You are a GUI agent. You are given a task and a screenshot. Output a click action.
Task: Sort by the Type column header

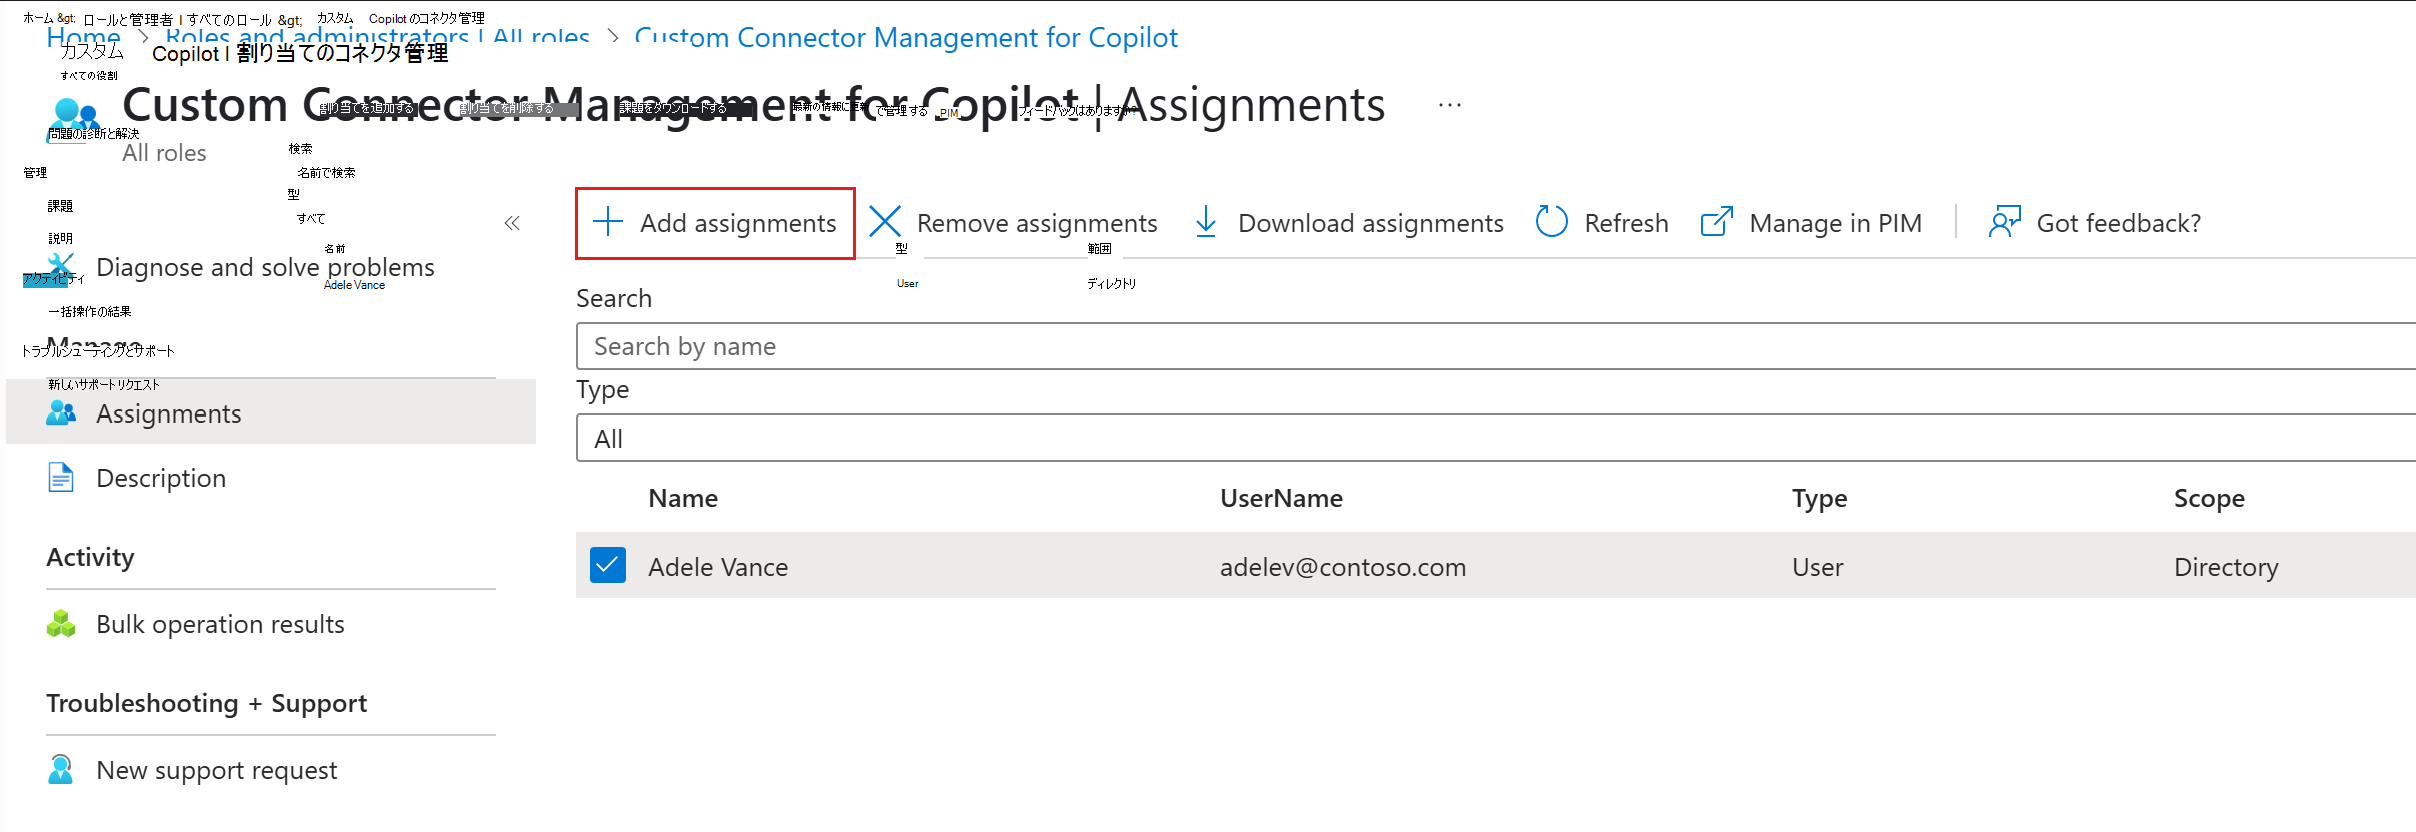tap(1819, 498)
